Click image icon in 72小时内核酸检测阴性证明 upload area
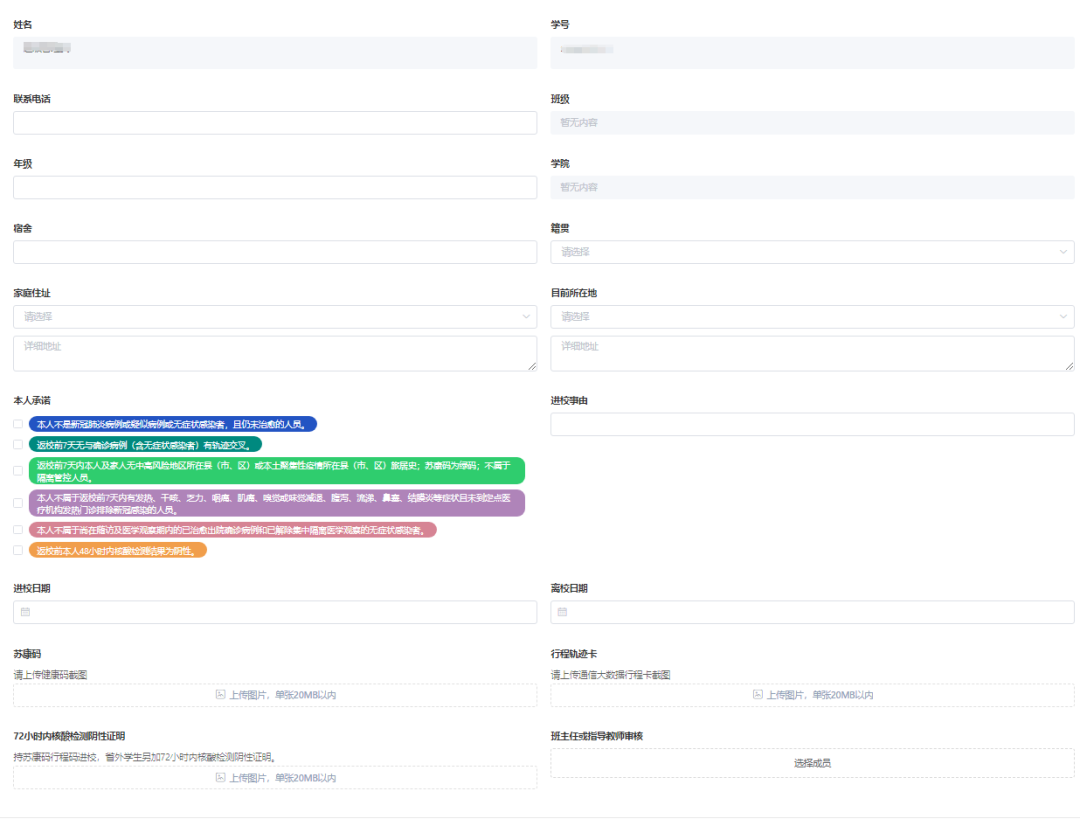Screen dimensions: 1080x819 [x=221, y=778]
